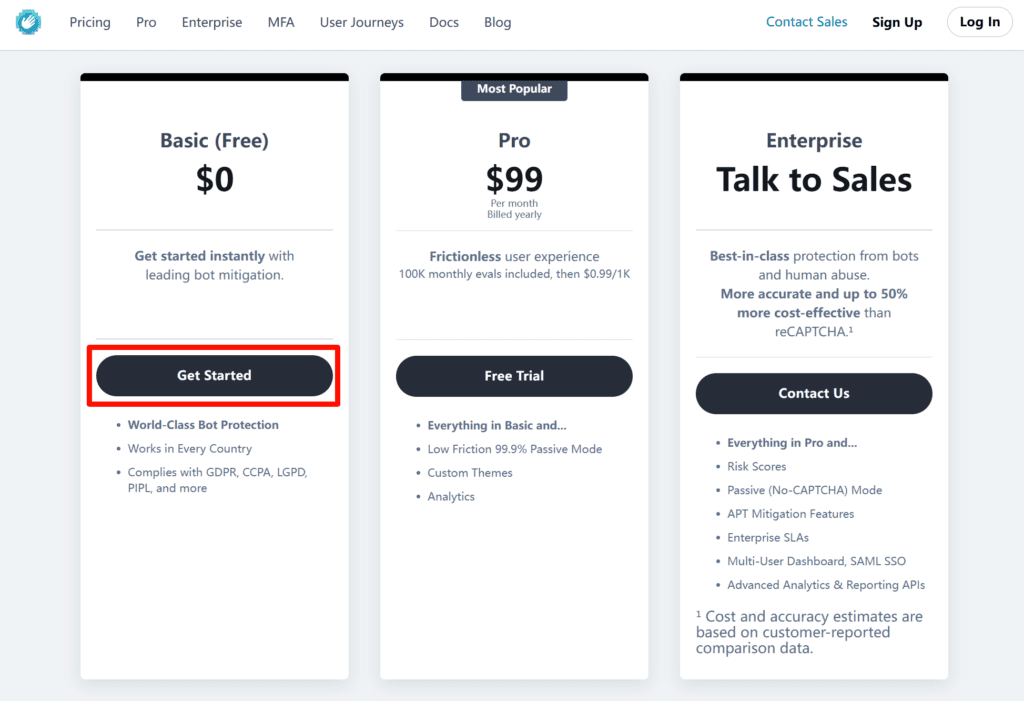Viewport: 1024px width, 701px height.
Task: Click the Talk to Sales heading
Action: [x=814, y=180]
